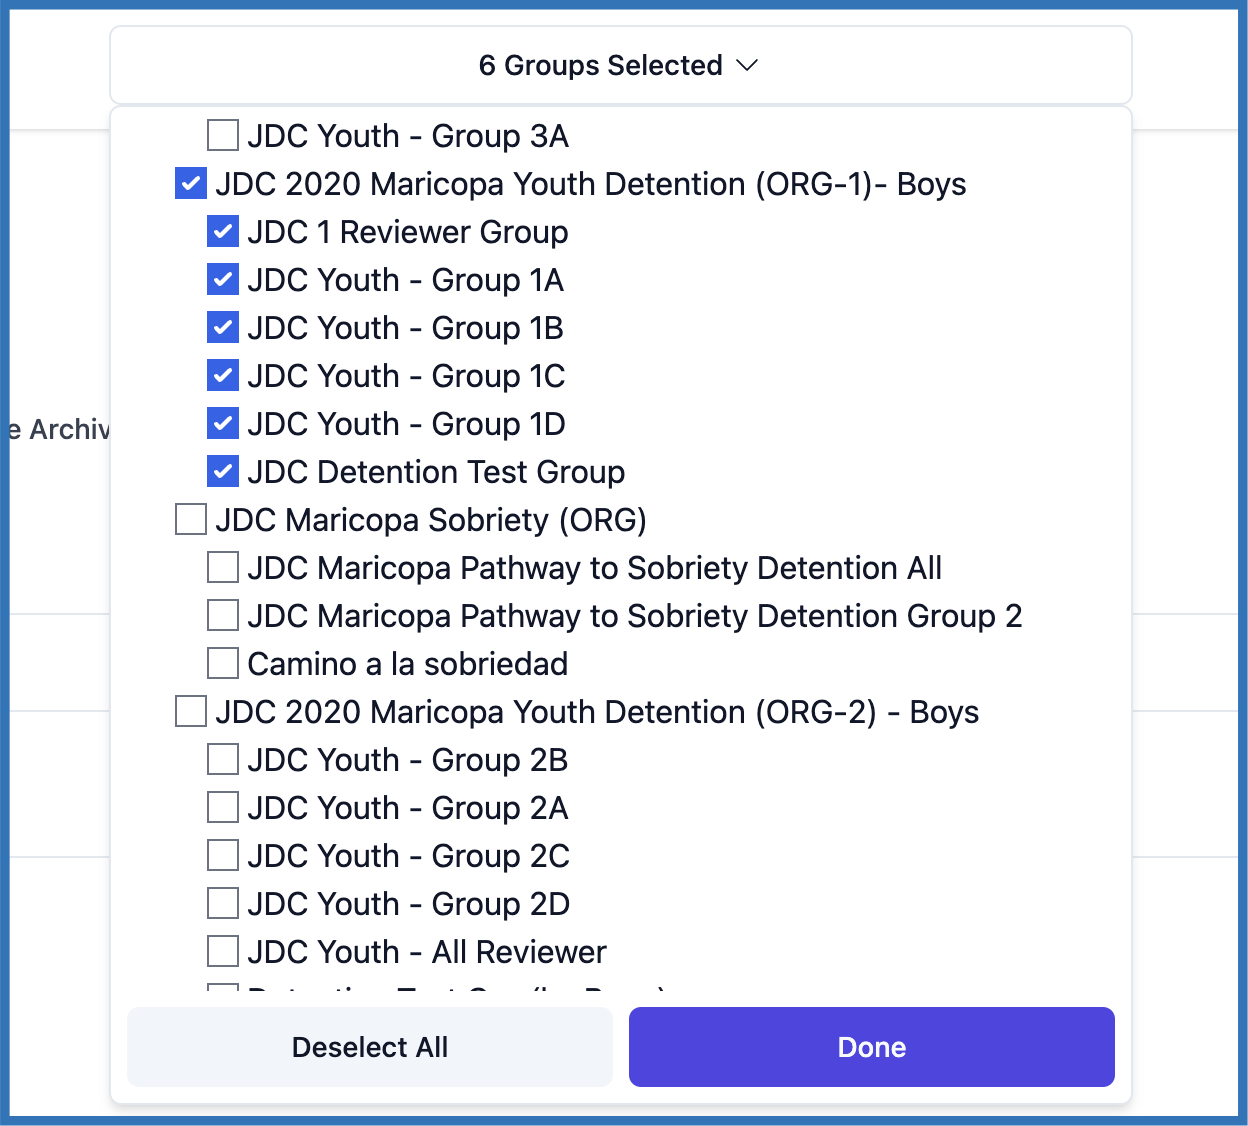The width and height of the screenshot is (1248, 1126).
Task: Deselect JDC Youth - Group 1A
Action: 223,279
